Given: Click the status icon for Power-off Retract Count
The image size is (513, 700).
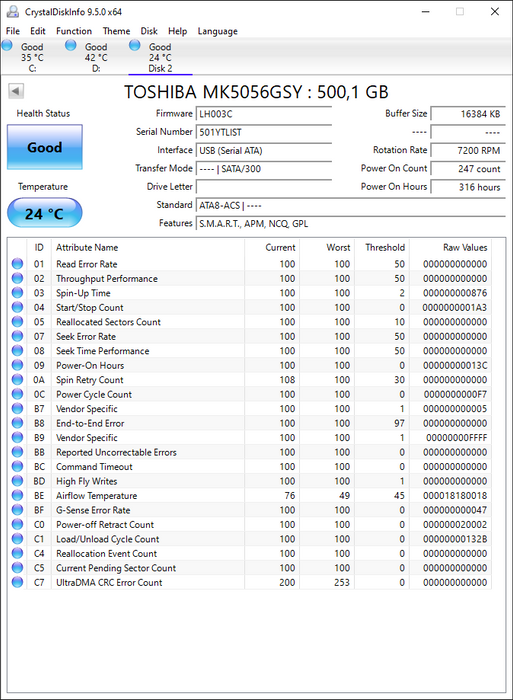Looking at the screenshot, I should [17, 524].
